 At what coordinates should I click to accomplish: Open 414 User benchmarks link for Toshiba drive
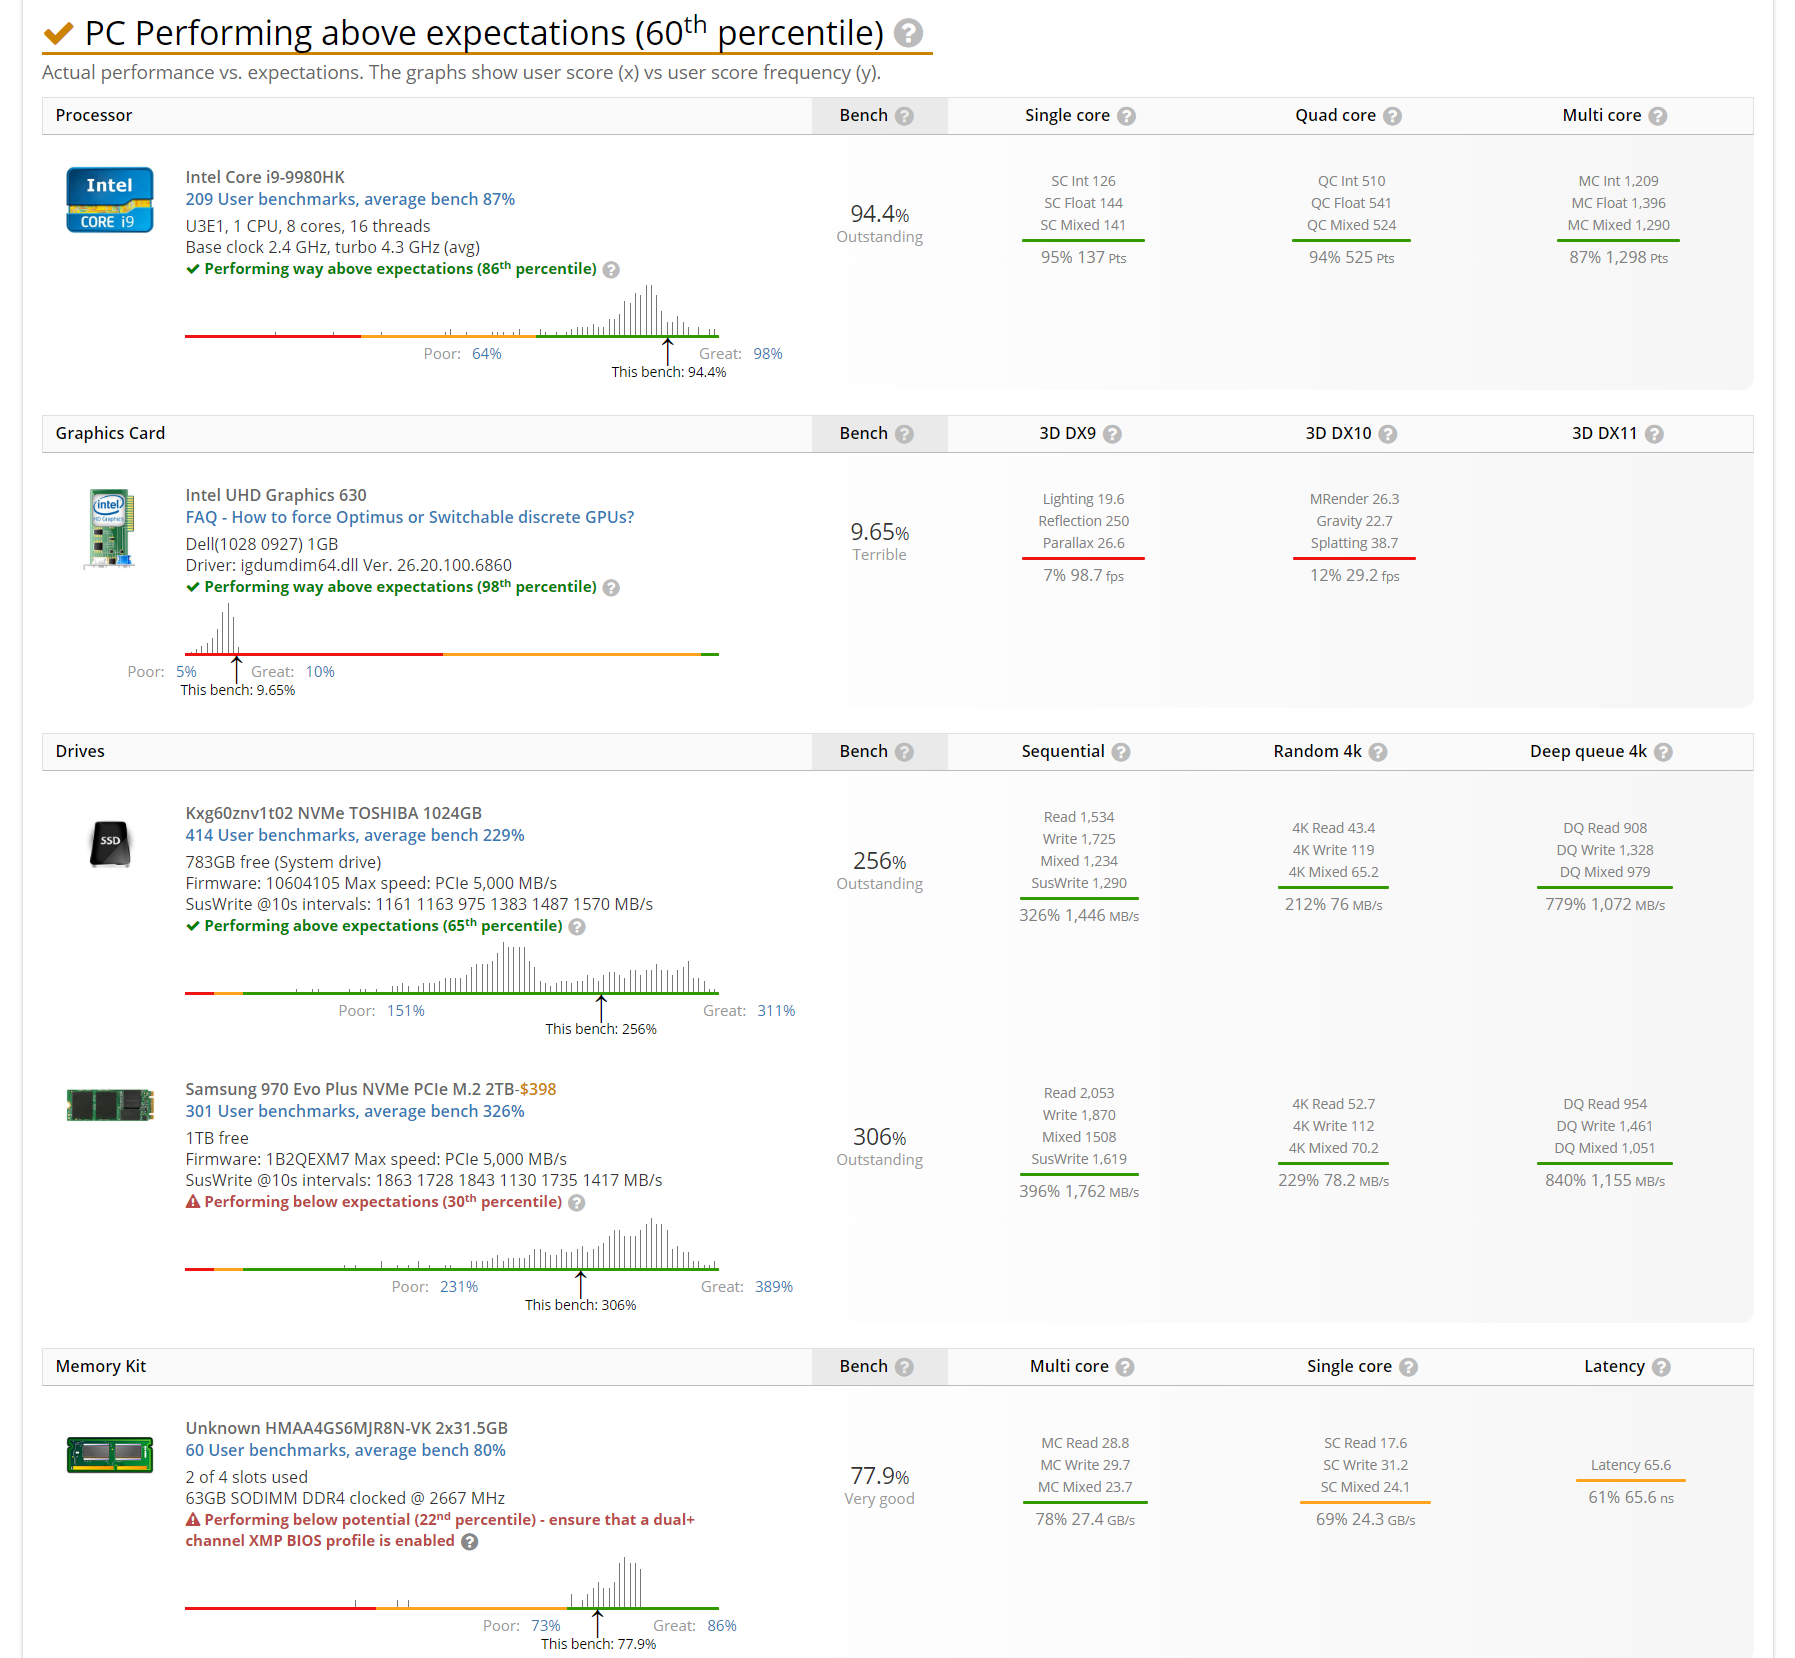tap(355, 835)
